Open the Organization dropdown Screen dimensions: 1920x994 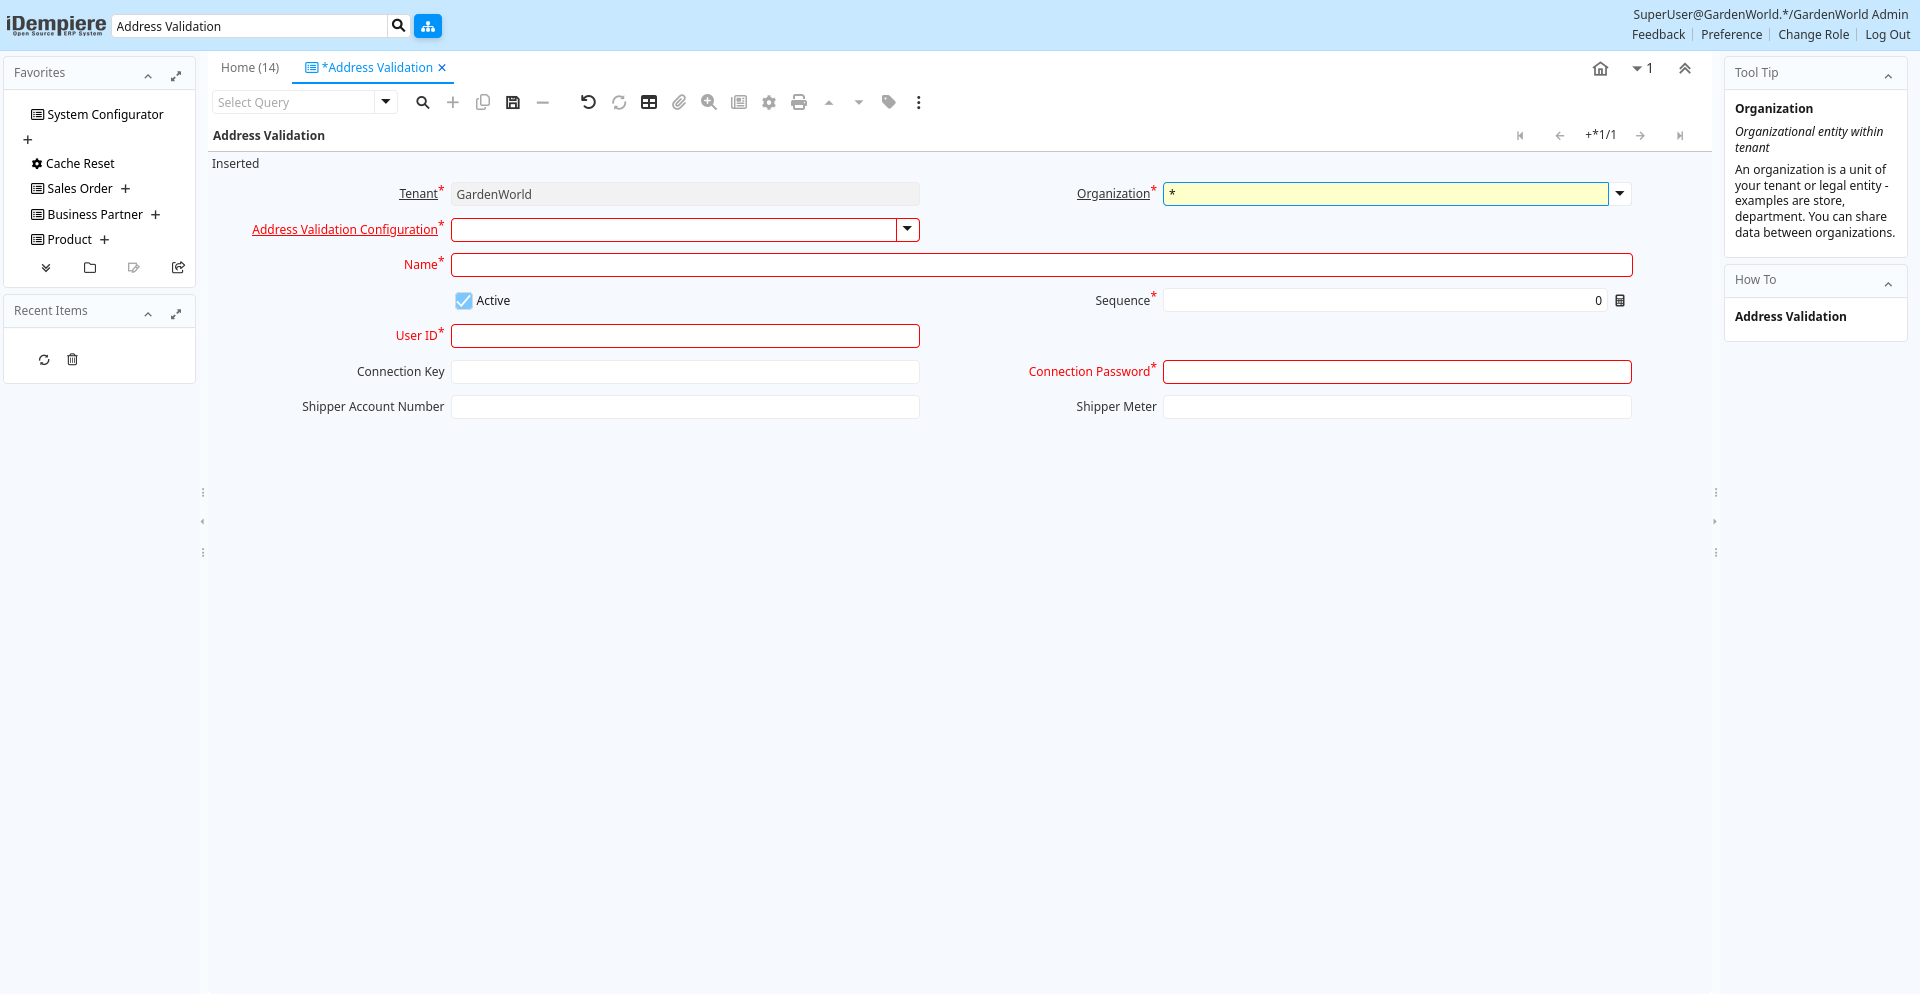click(1620, 194)
